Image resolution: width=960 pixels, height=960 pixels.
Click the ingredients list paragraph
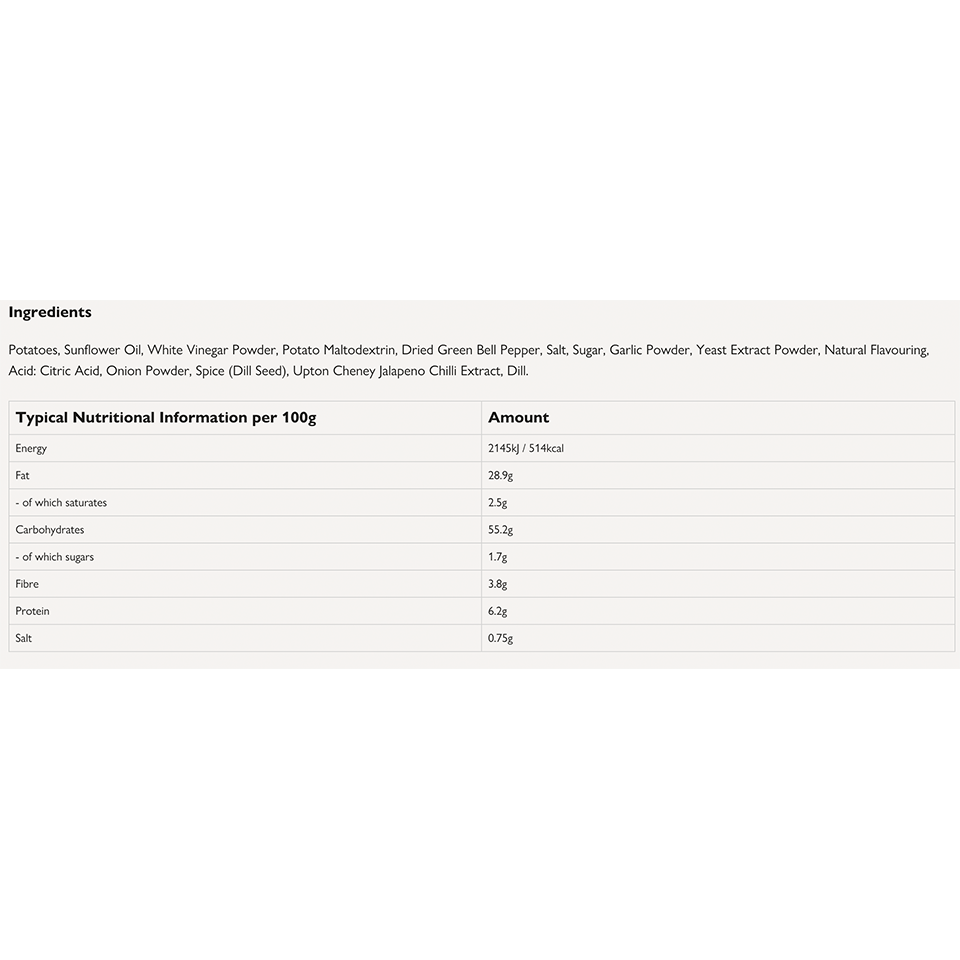click(x=468, y=360)
